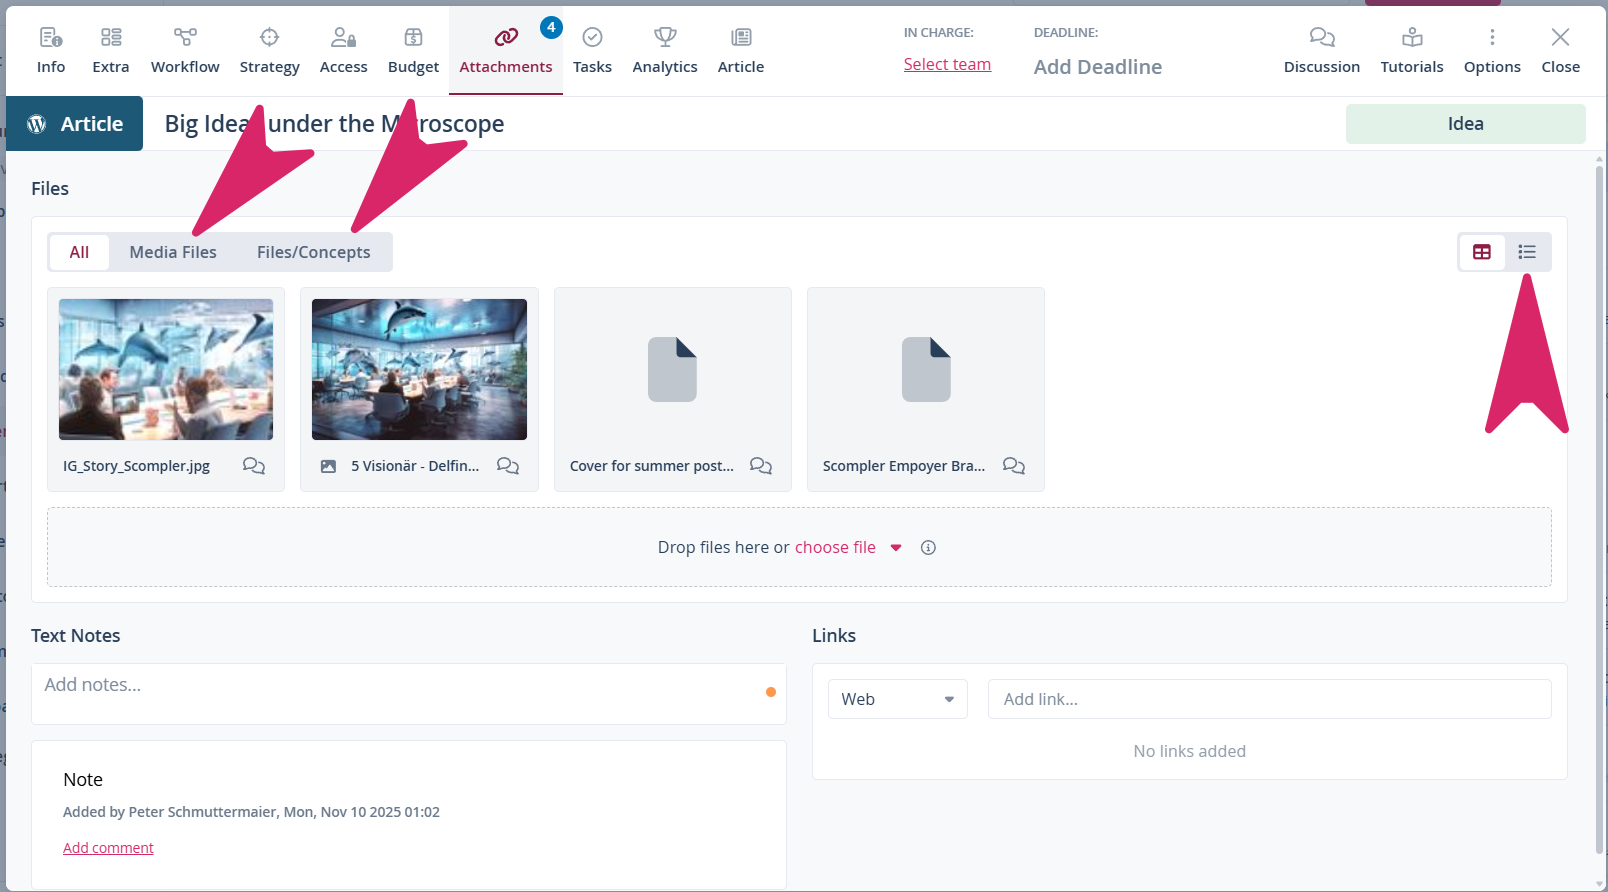Switch to the Tasks tab
1608x892 pixels.
(592, 50)
